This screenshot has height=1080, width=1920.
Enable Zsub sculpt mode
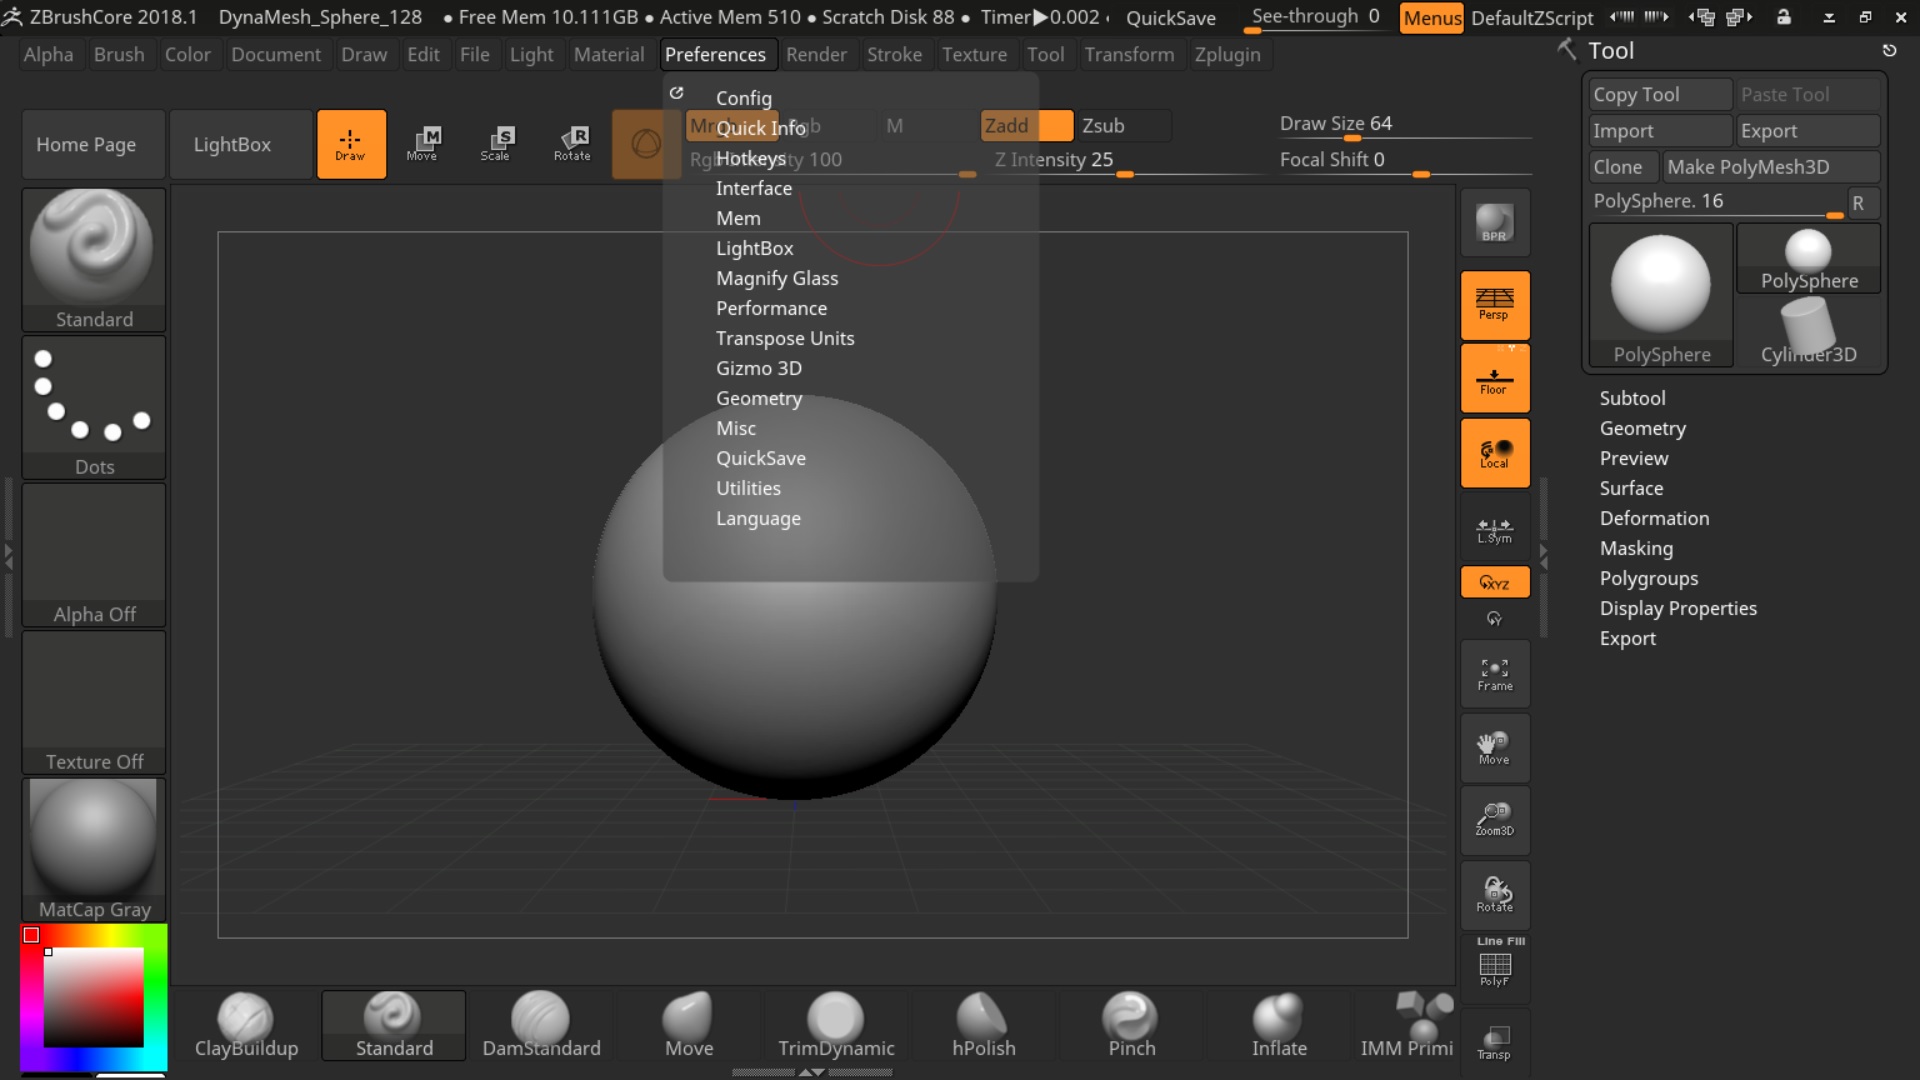[1124, 126]
